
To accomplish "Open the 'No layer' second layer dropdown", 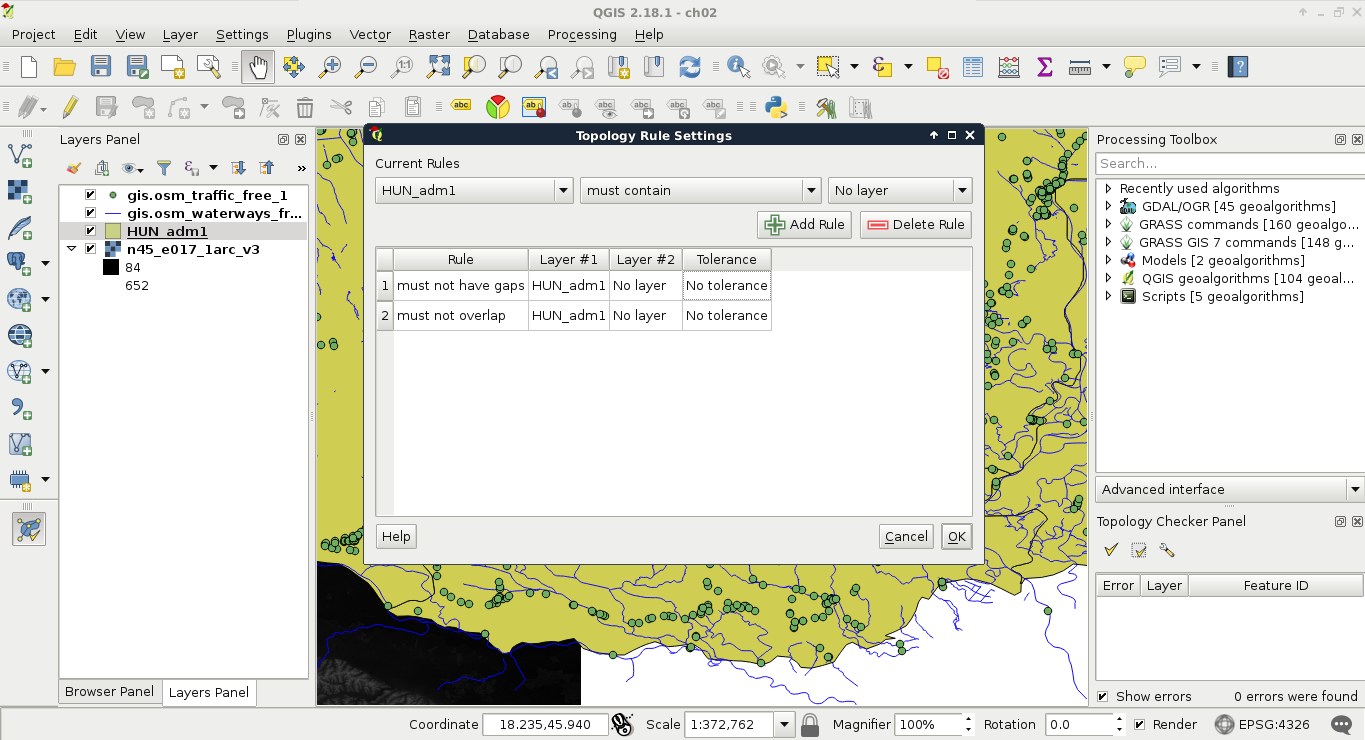I will 900,190.
